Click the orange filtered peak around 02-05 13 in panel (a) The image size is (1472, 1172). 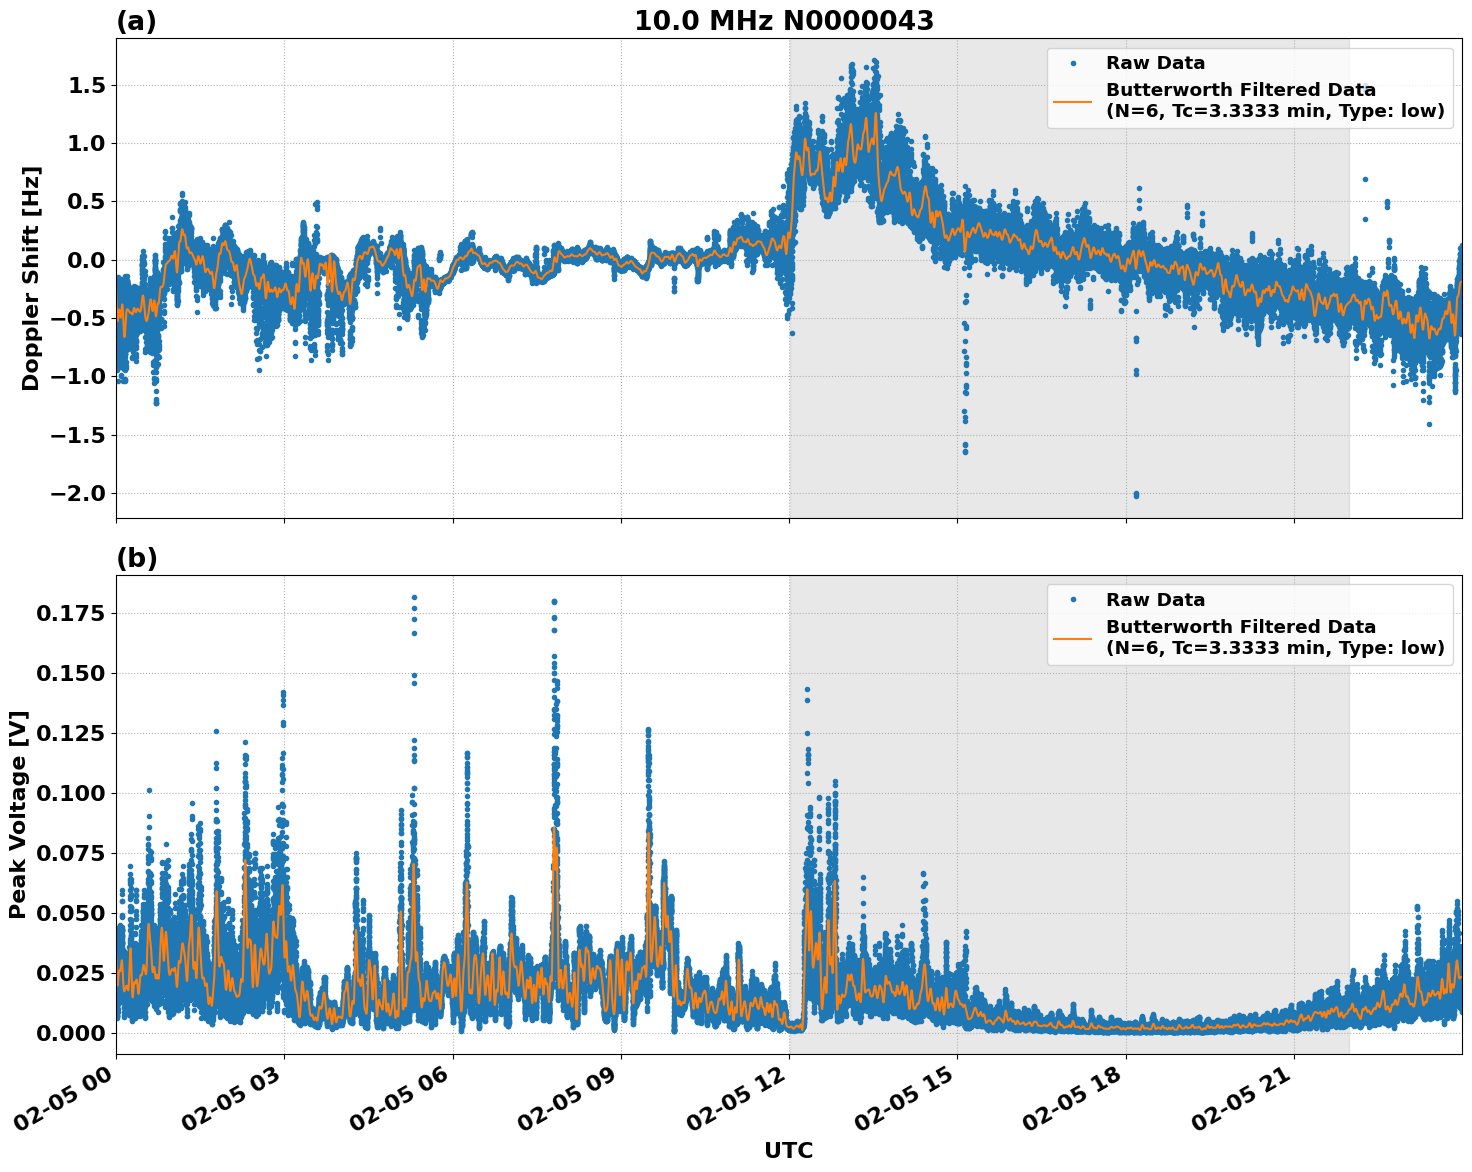coord(878,115)
